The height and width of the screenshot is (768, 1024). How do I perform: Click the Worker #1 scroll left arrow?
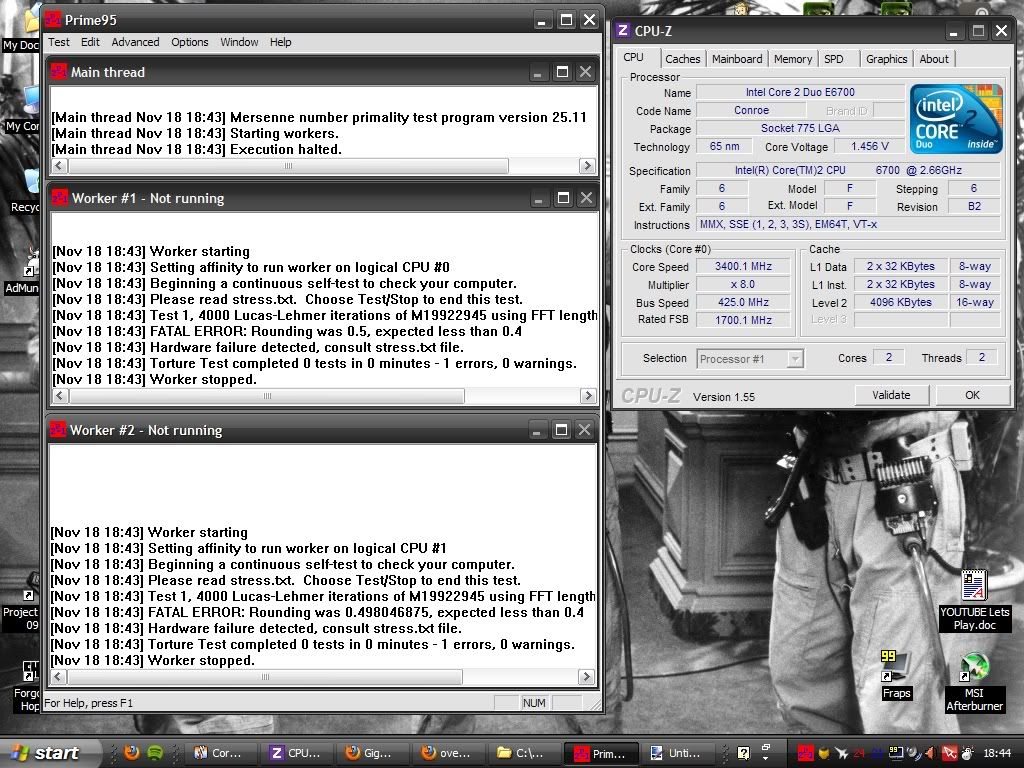60,396
